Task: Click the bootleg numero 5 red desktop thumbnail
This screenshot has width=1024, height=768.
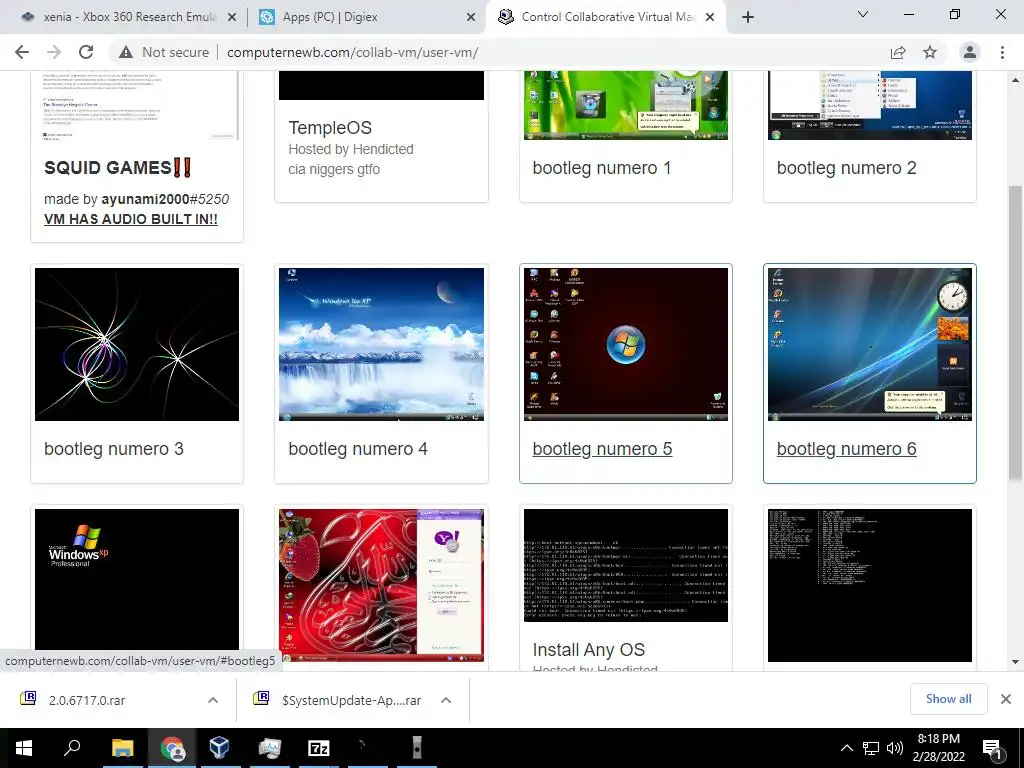Action: tap(626, 344)
